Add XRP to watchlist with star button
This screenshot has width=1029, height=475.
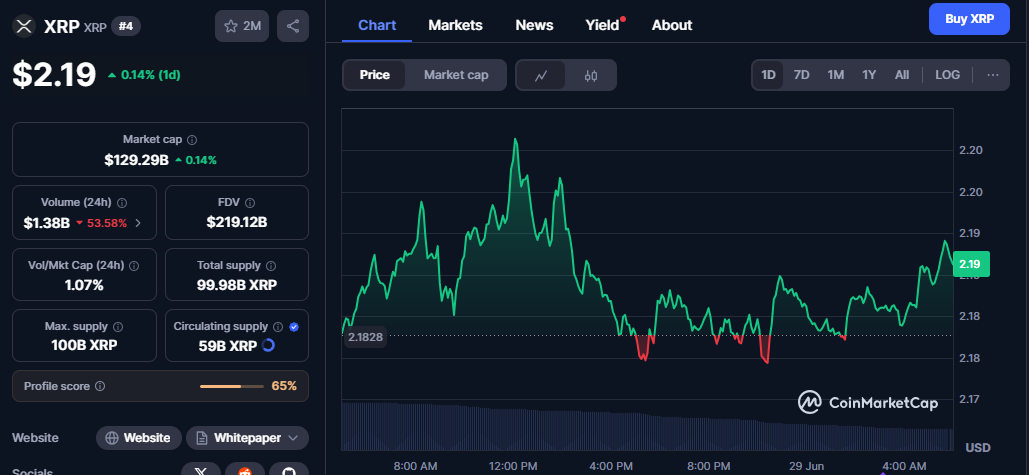pyautogui.click(x=242, y=26)
